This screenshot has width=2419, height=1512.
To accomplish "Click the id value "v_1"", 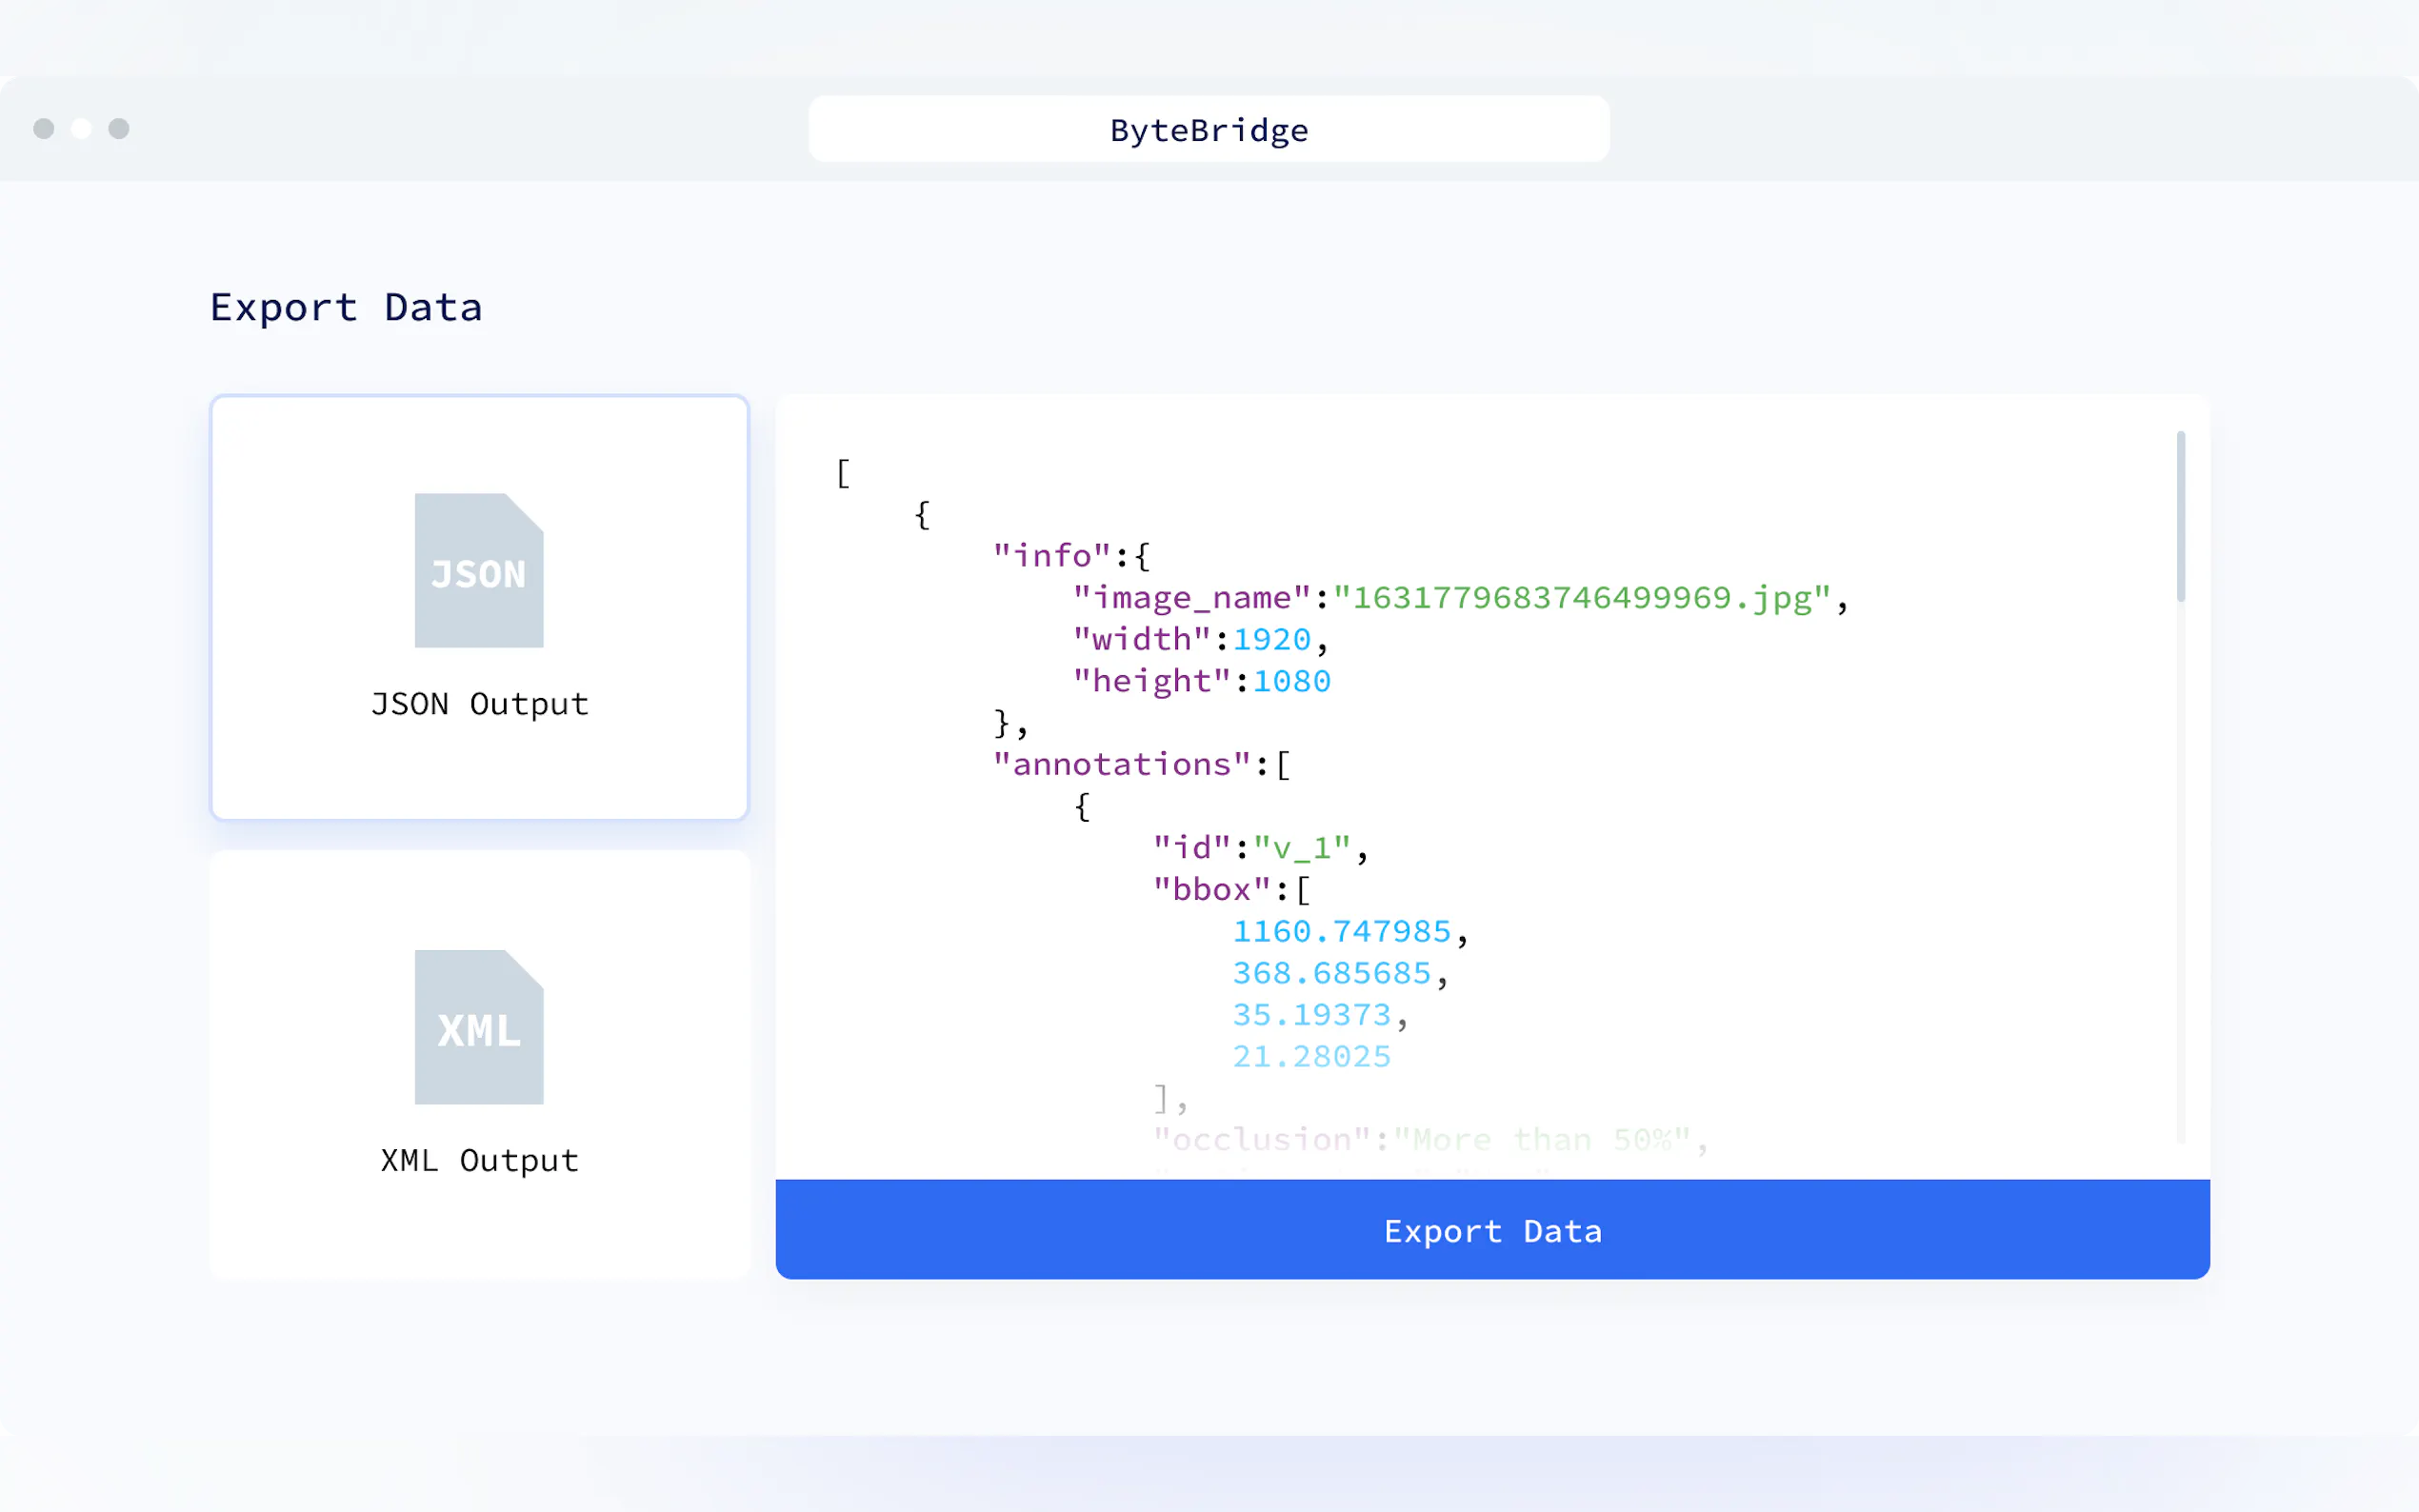I will click(x=1301, y=849).
